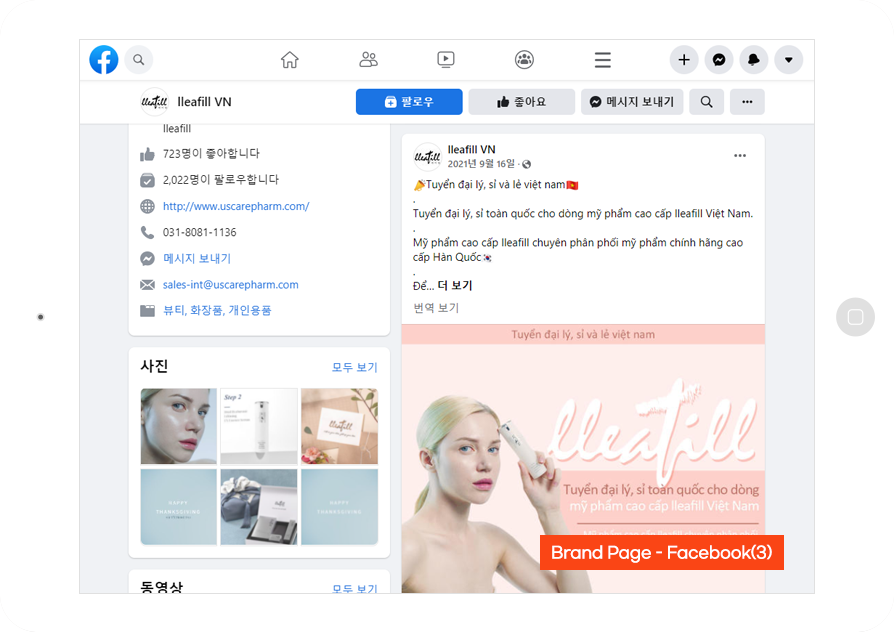Open the Watch video icon

[x=446, y=59]
